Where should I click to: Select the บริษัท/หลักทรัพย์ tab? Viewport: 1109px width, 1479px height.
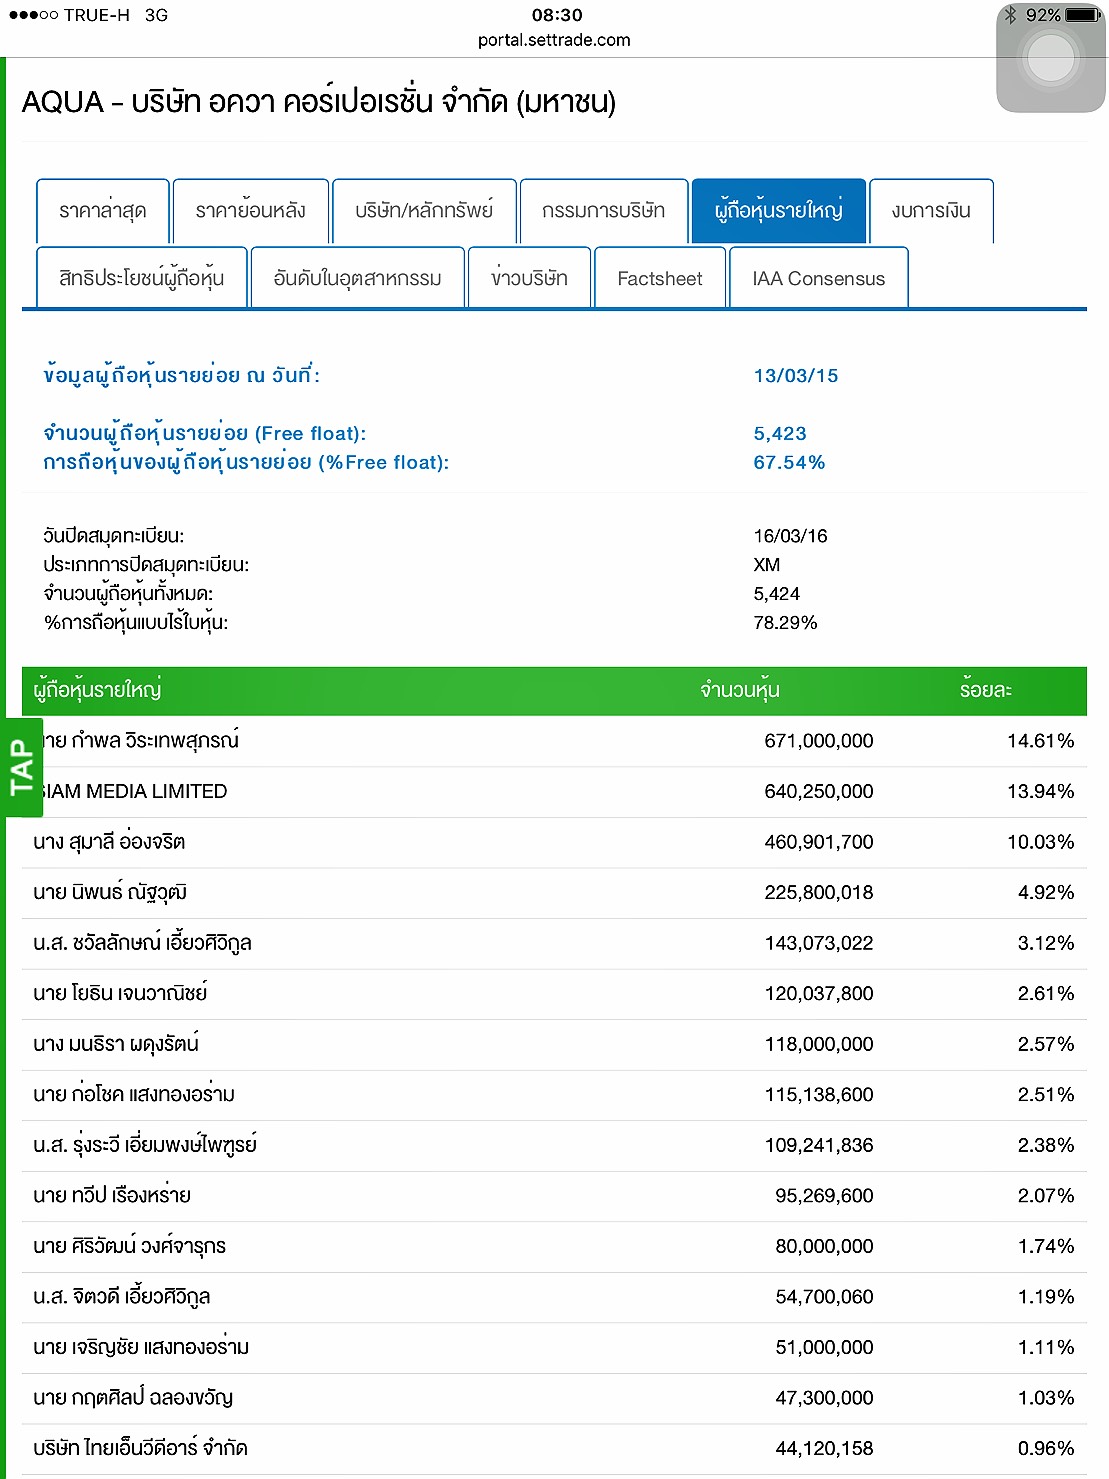click(x=424, y=211)
